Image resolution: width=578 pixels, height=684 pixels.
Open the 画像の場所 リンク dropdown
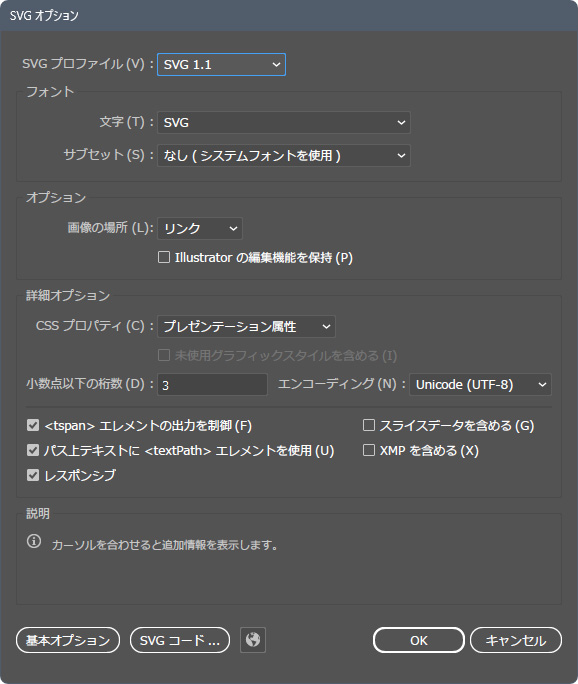click(199, 228)
